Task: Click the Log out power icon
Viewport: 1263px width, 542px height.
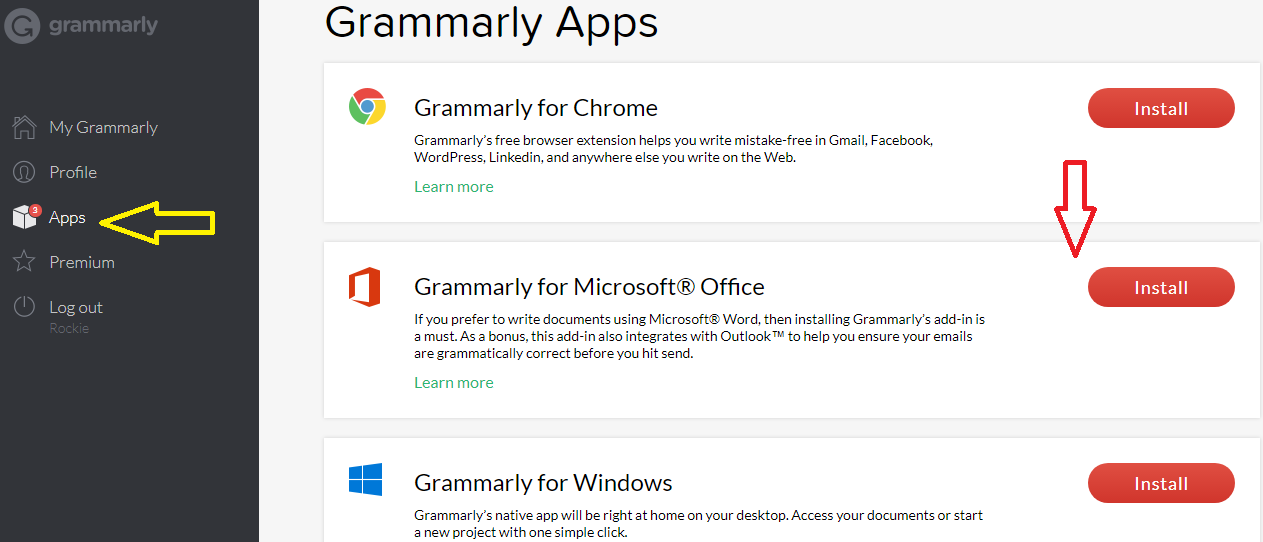Action: click(x=24, y=307)
